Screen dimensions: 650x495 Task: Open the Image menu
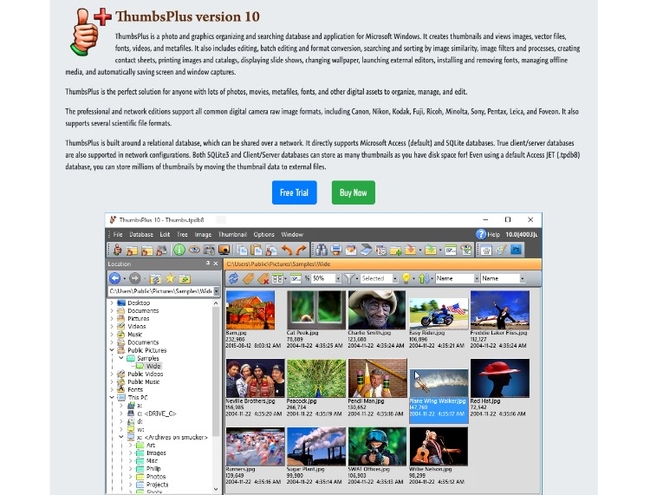point(203,234)
